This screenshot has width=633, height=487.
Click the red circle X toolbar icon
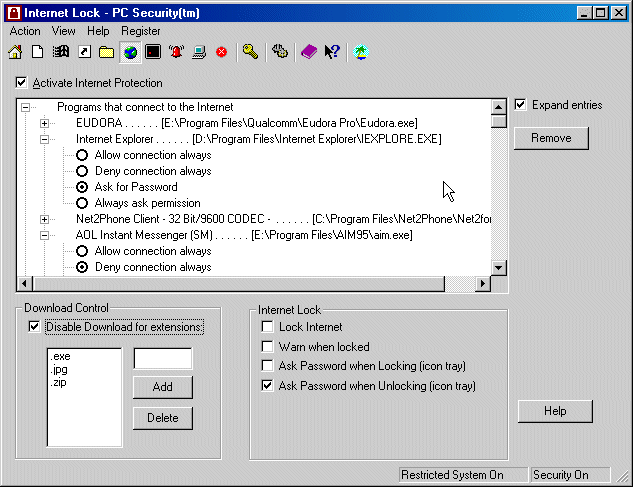[221, 52]
